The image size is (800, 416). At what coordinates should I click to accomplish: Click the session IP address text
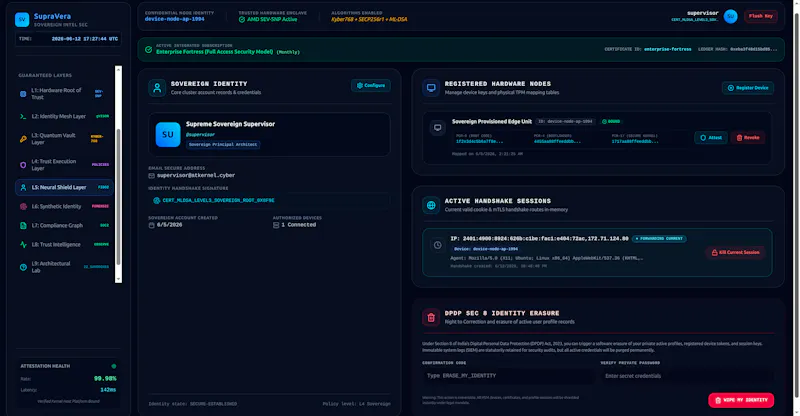pyautogui.click(x=539, y=238)
